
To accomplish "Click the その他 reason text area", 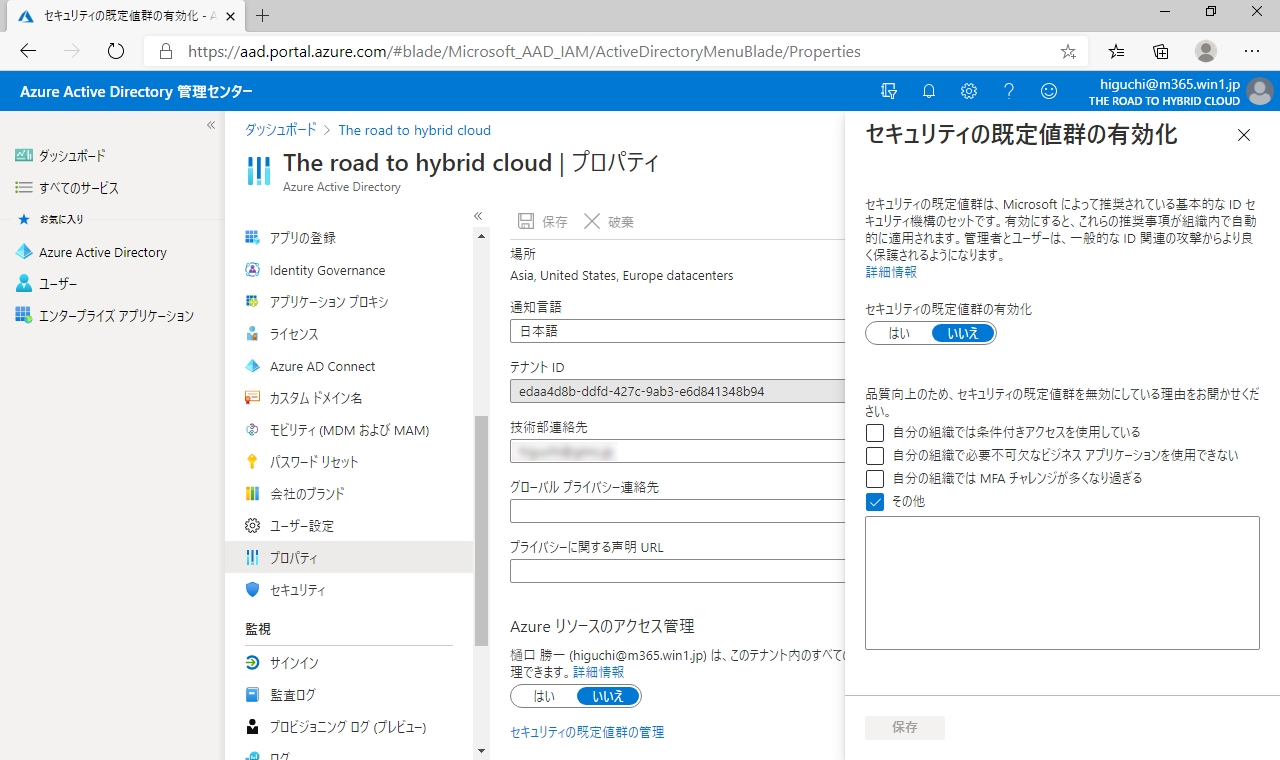I will click(1062, 583).
